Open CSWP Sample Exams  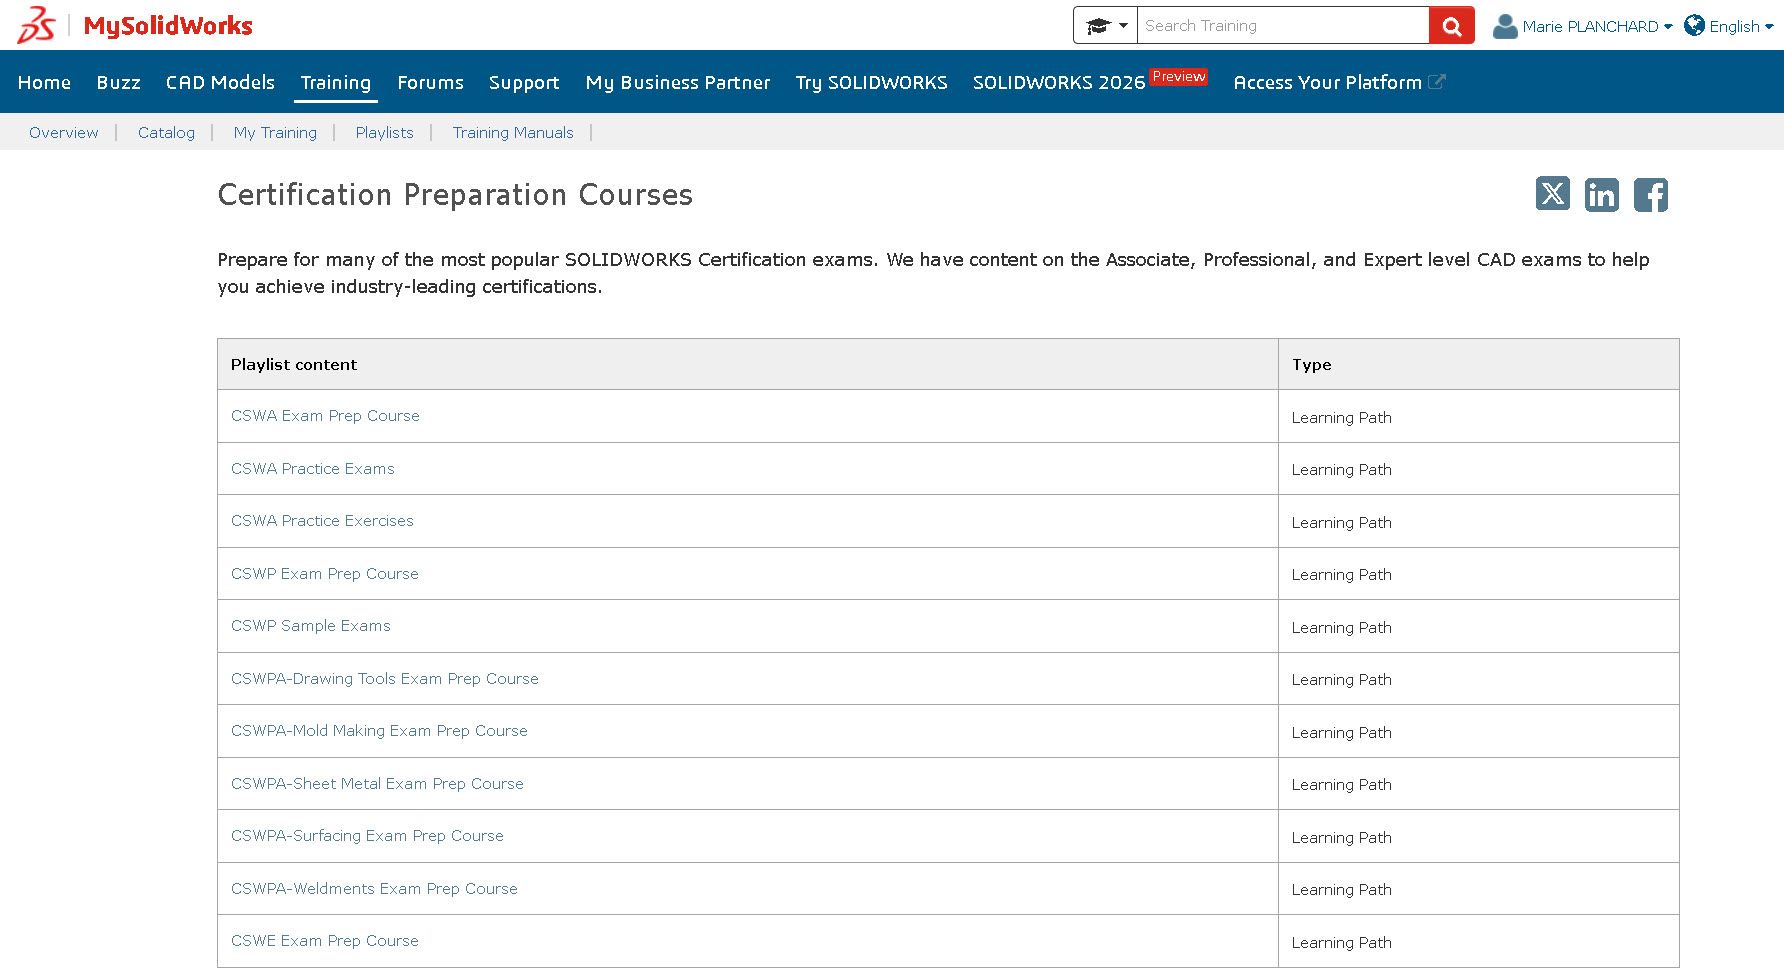(310, 625)
